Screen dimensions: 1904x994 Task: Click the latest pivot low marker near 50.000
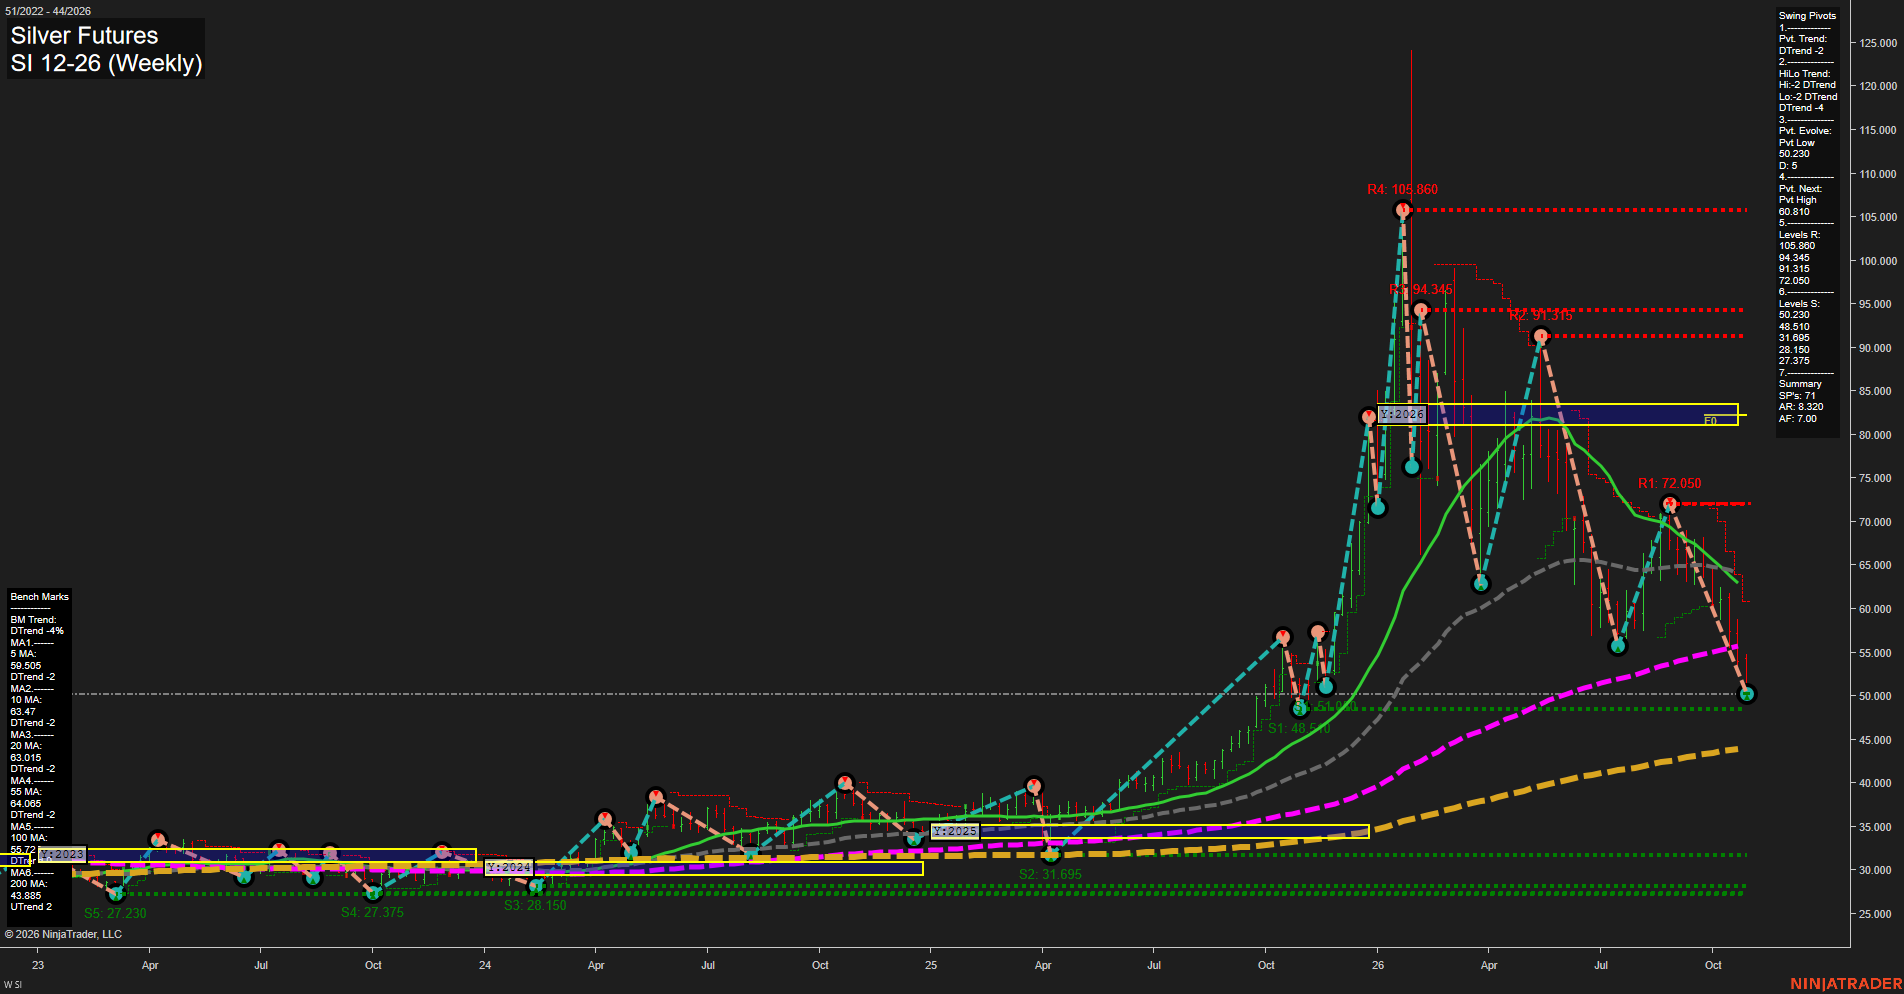click(x=1746, y=693)
